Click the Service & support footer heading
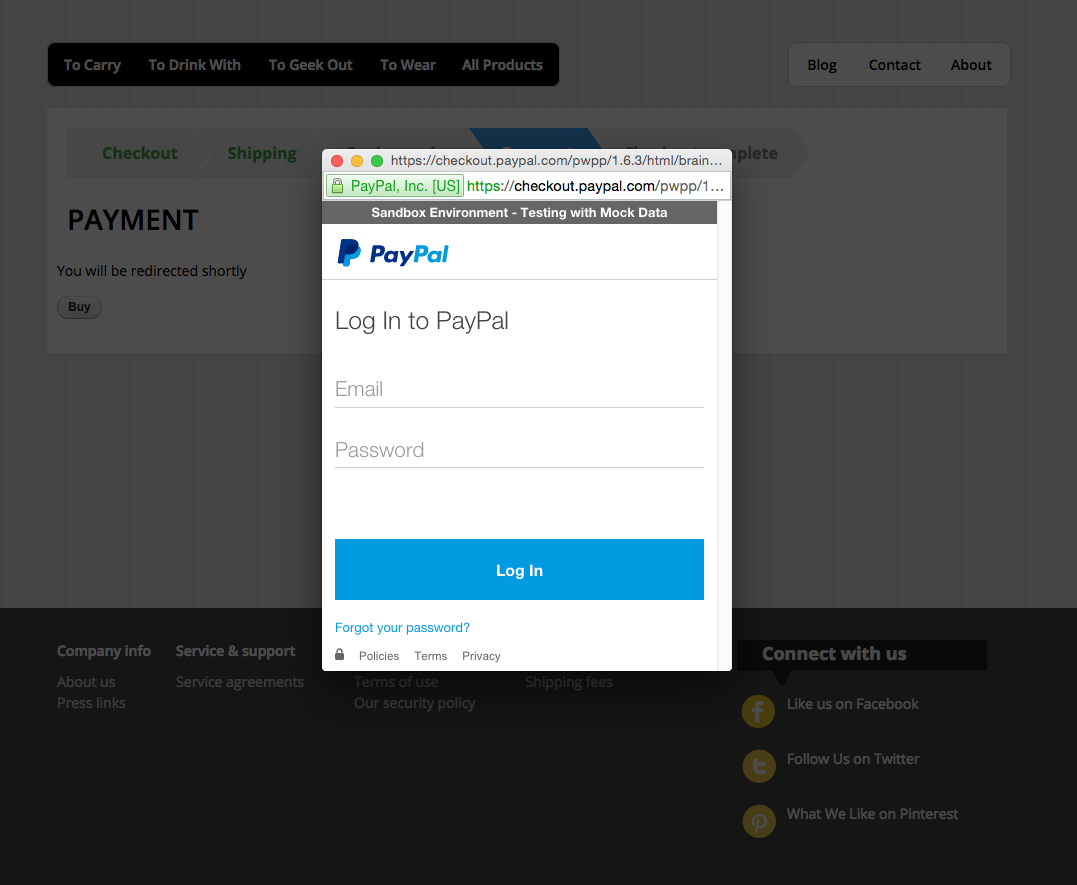This screenshot has width=1077, height=885. coord(236,651)
